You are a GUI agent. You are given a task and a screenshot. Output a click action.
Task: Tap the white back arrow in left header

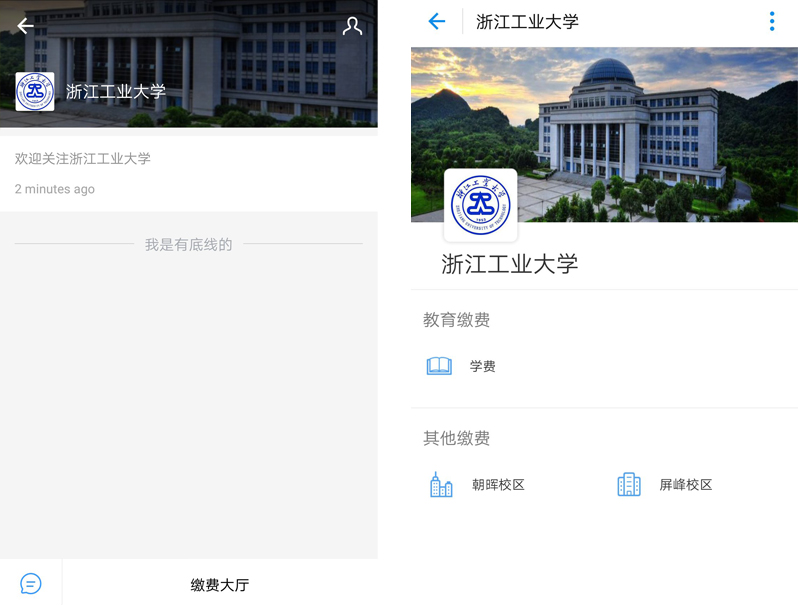tap(25, 26)
